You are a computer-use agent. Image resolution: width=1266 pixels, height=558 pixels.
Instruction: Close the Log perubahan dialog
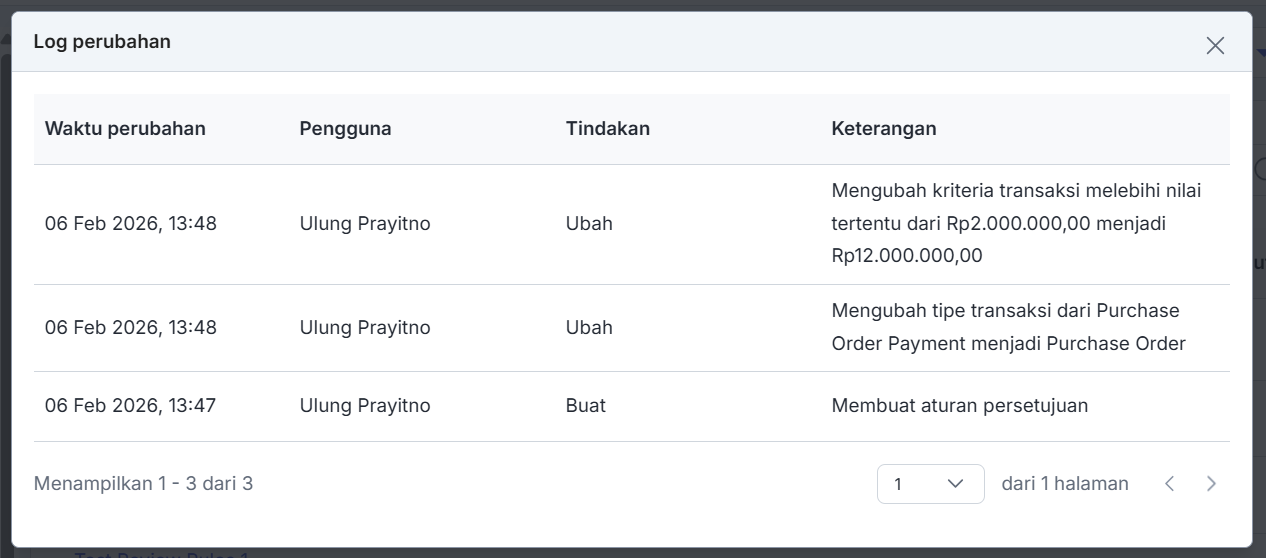point(1215,45)
